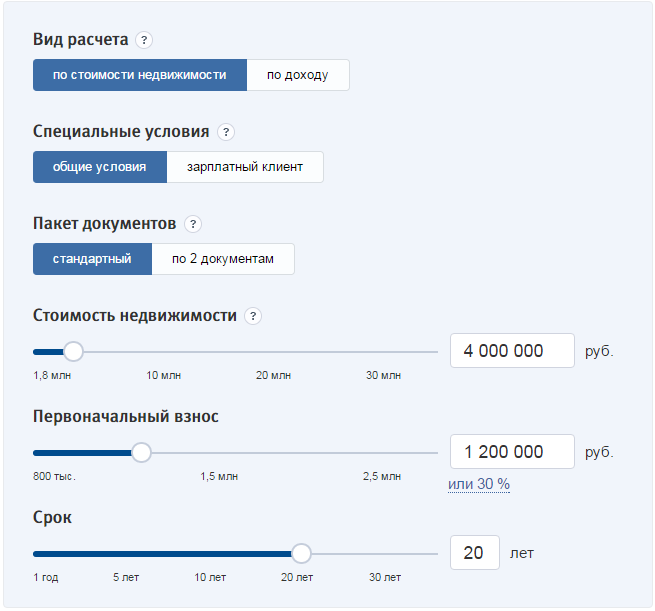Click 10 млн mark on cost slider

[164, 375]
